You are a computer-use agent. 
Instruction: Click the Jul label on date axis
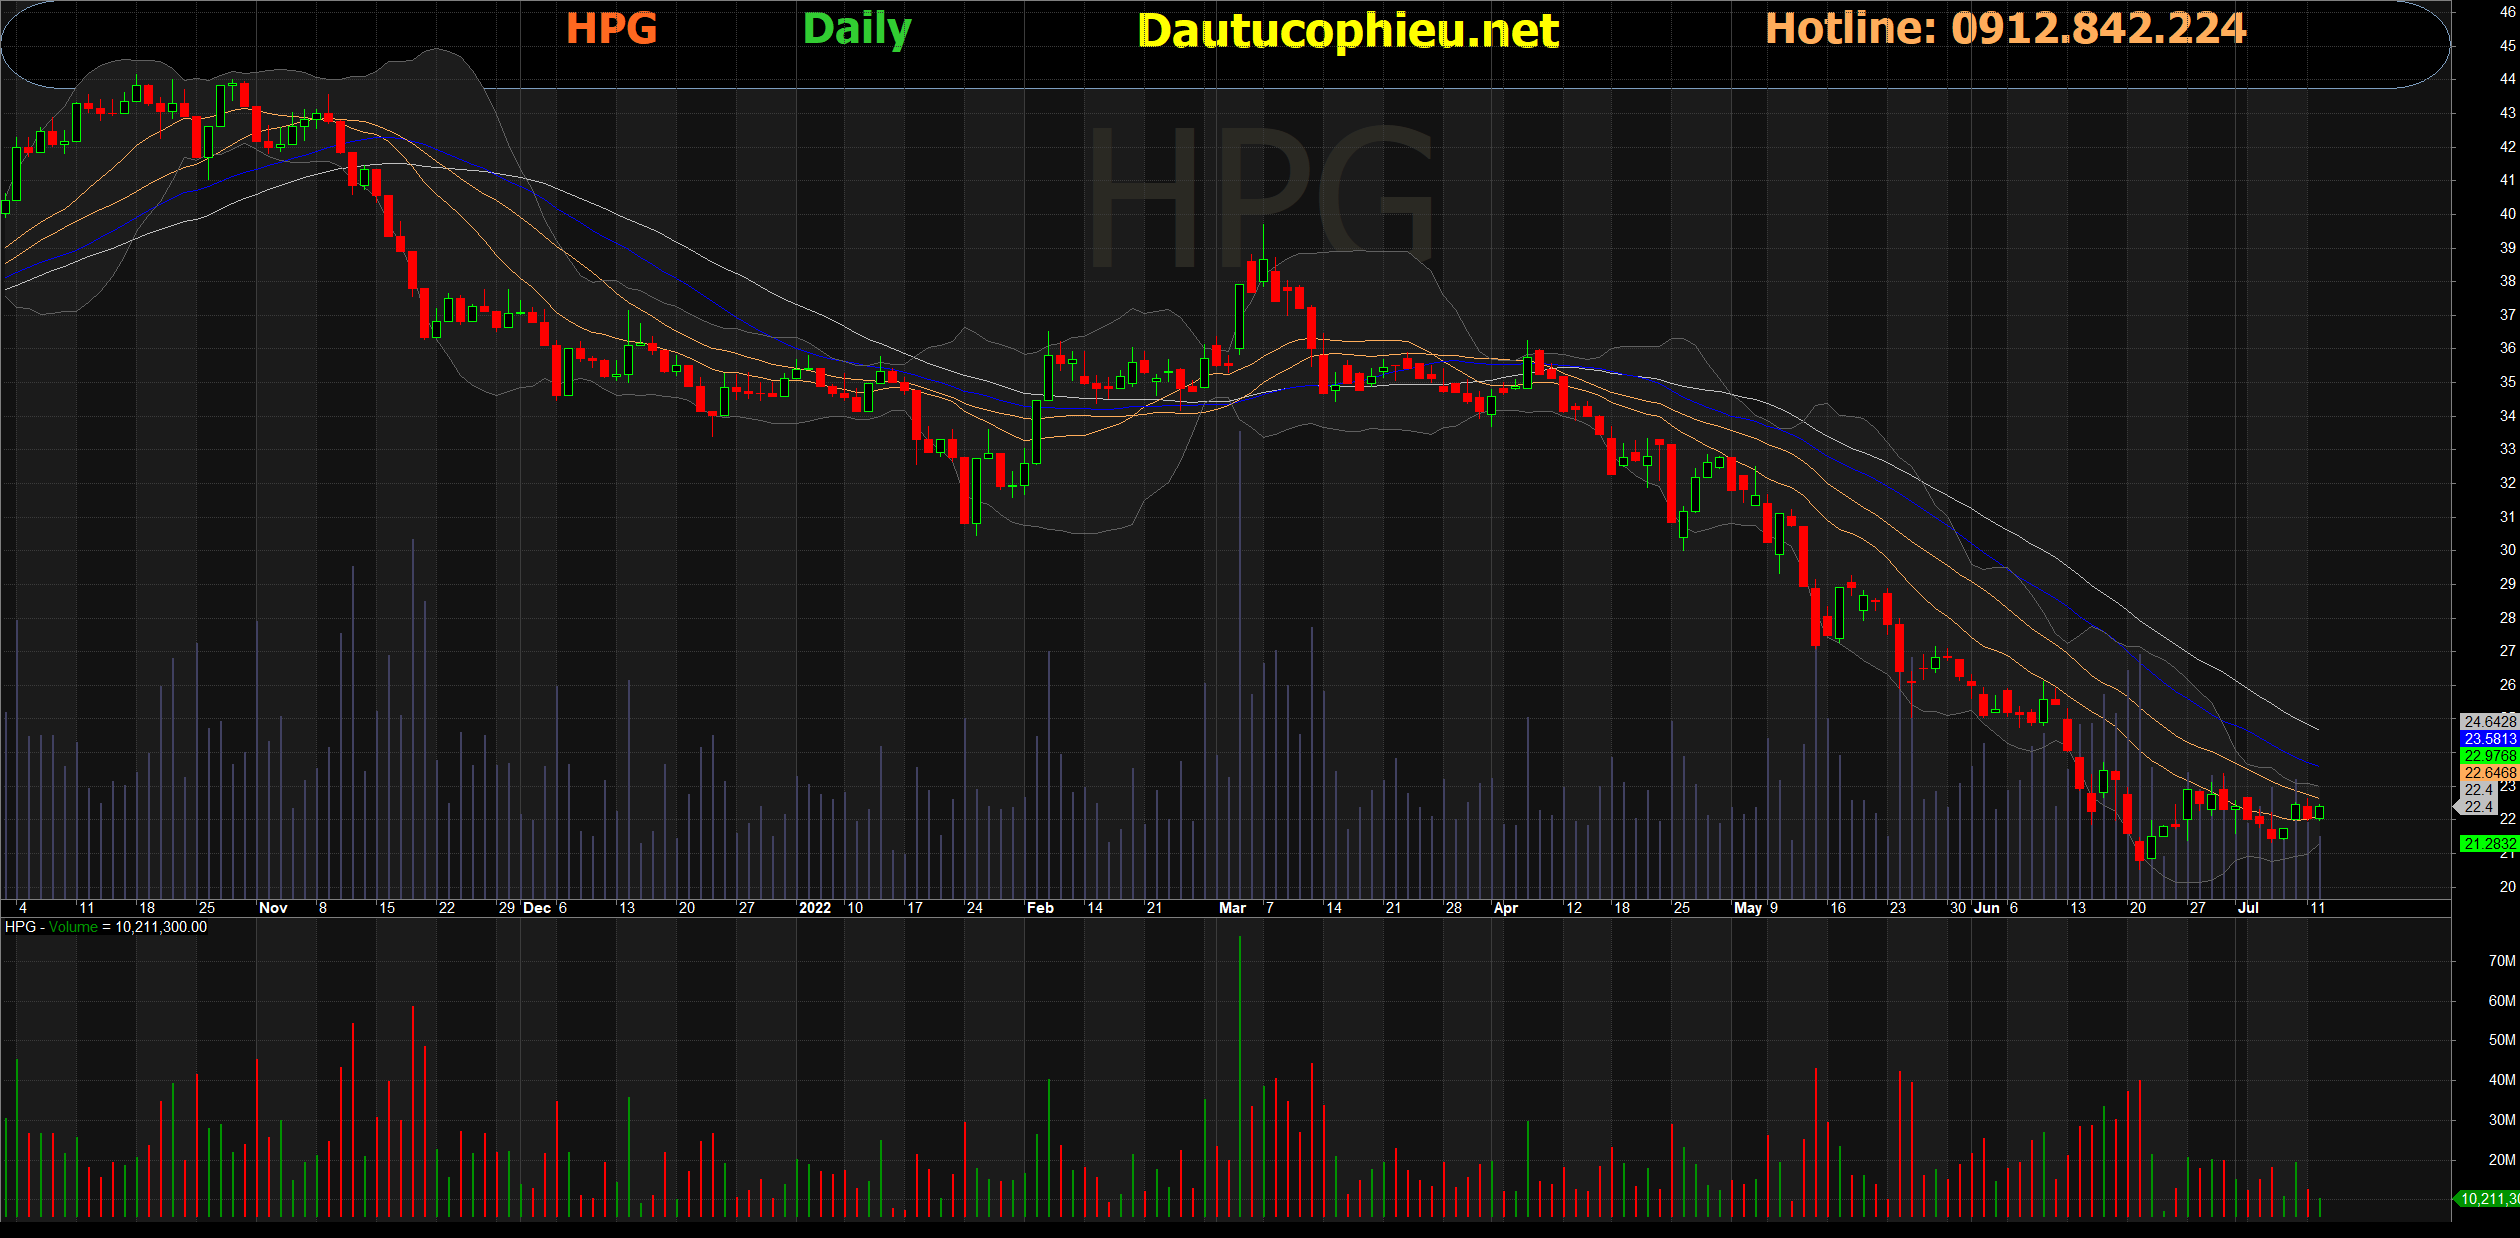[2247, 908]
